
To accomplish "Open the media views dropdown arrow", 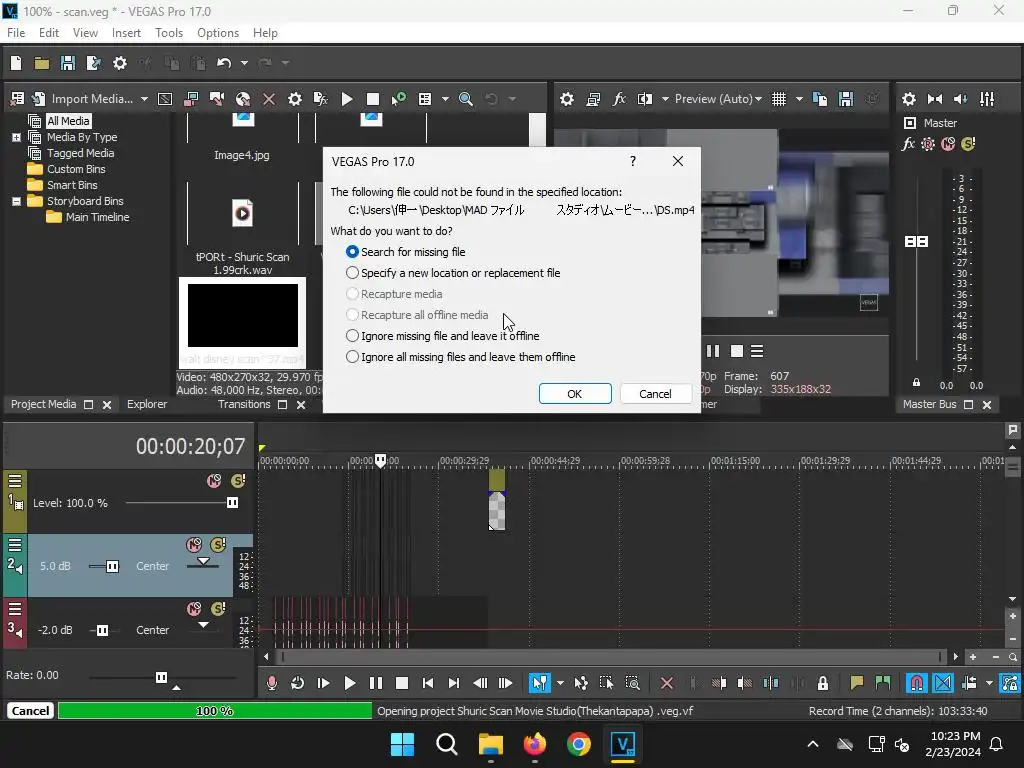I will (x=445, y=99).
